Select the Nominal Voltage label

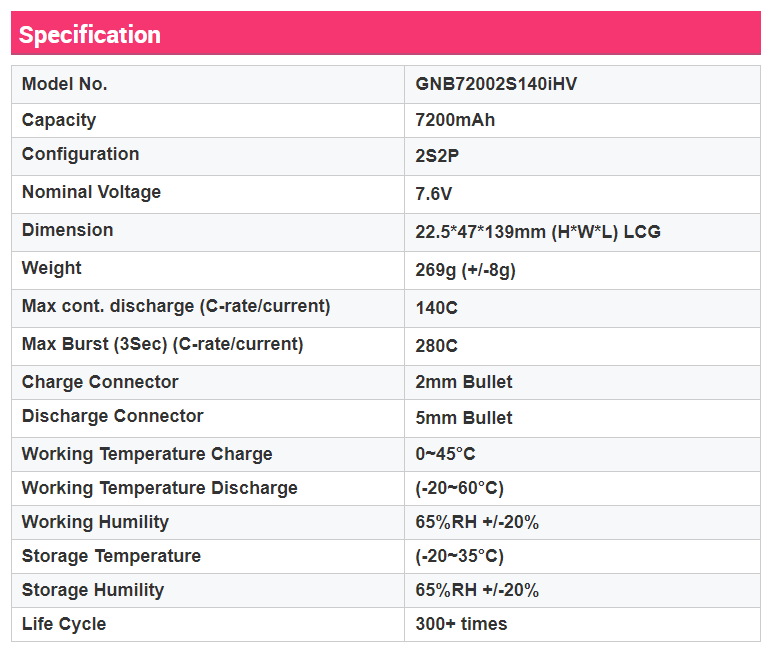[x=91, y=192]
